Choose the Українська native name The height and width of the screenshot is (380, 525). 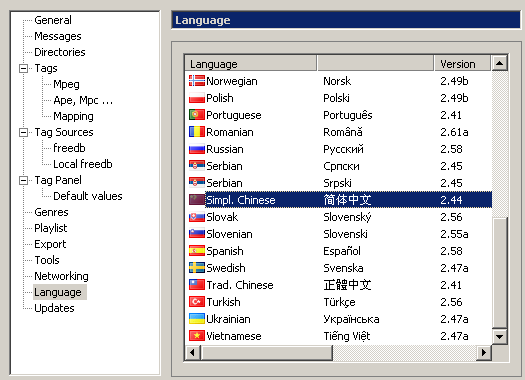pyautogui.click(x=351, y=319)
